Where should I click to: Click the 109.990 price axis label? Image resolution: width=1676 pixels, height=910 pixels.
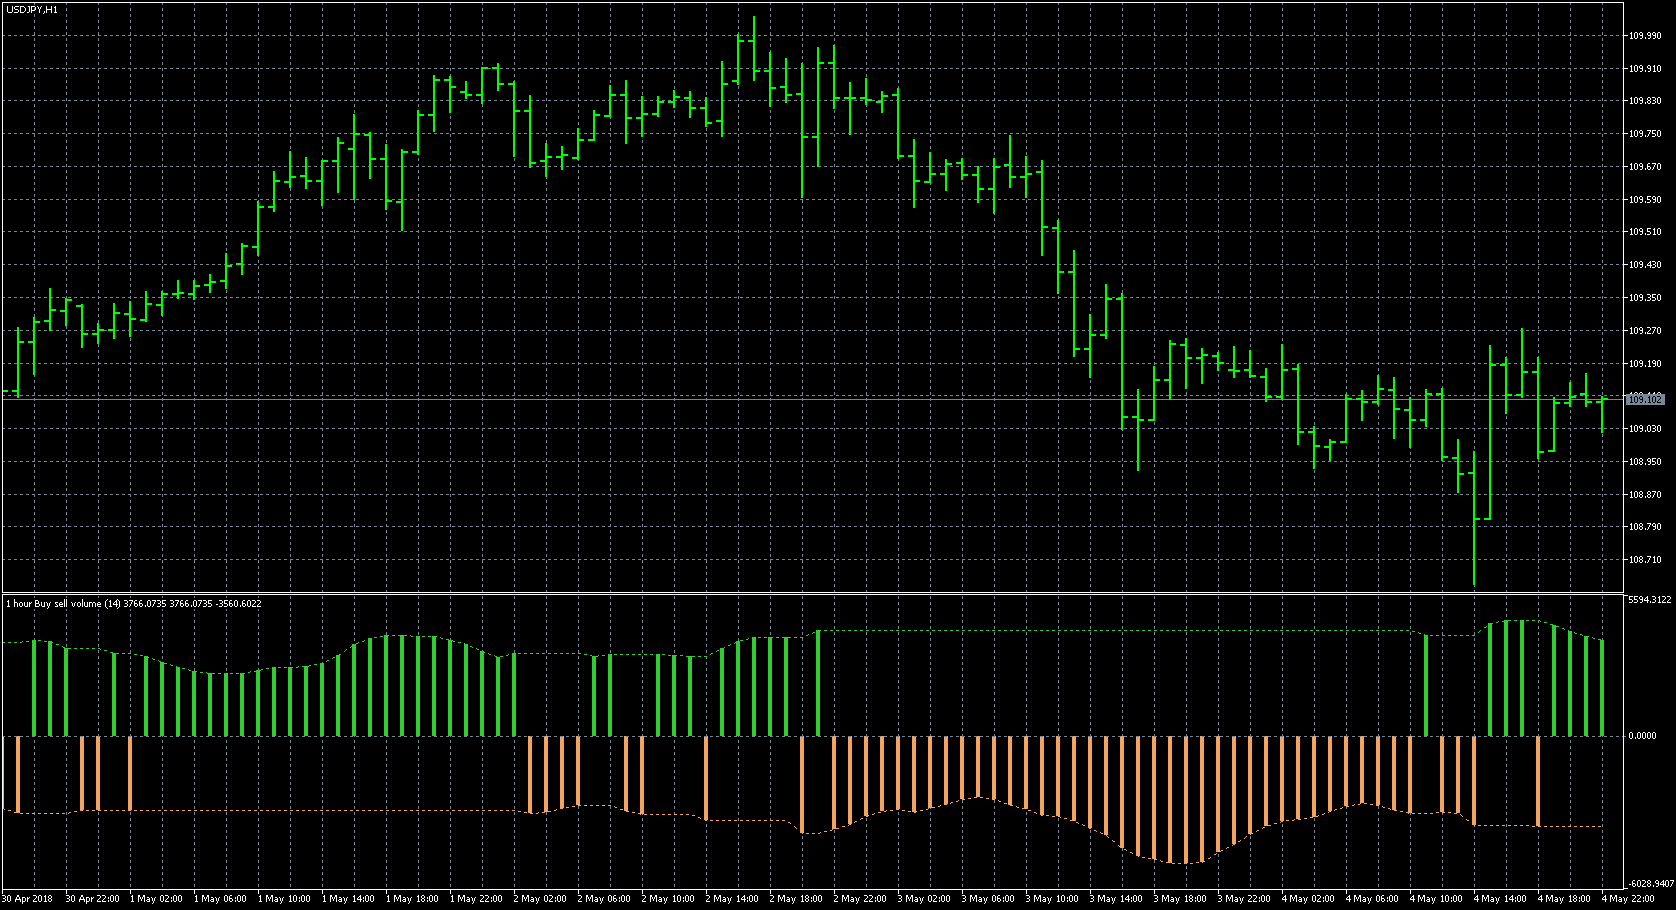(1644, 36)
